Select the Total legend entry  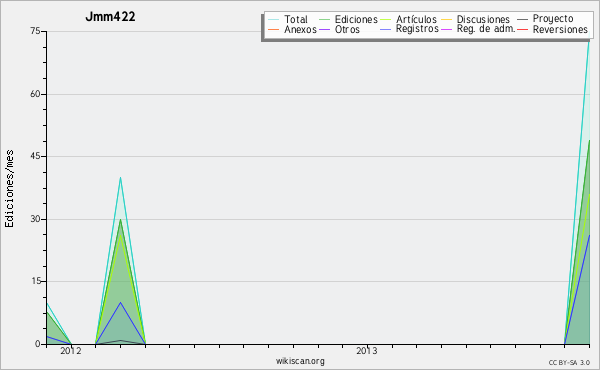(288, 19)
